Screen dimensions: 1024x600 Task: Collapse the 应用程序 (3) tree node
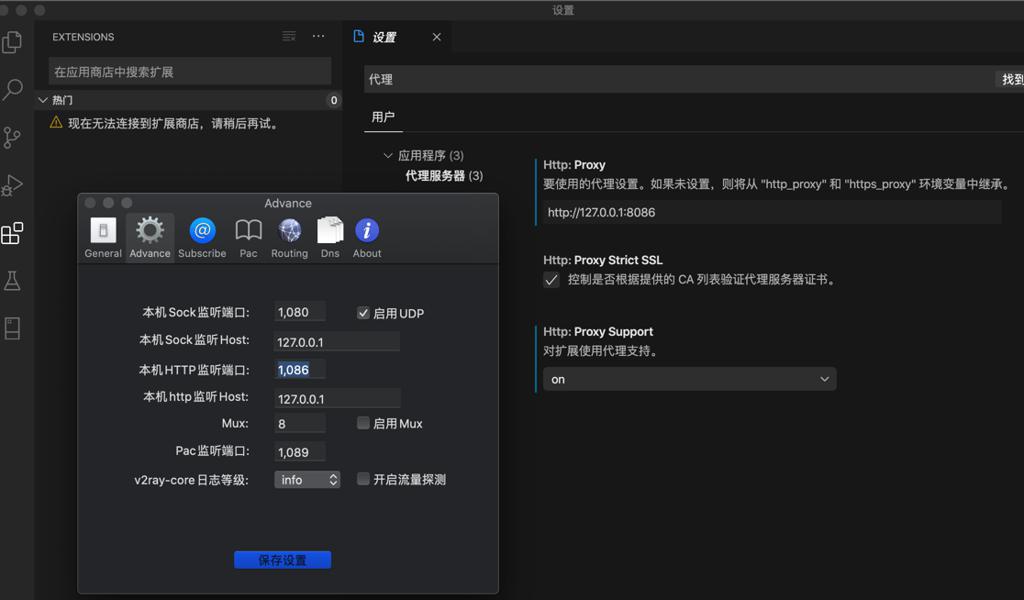click(x=388, y=155)
